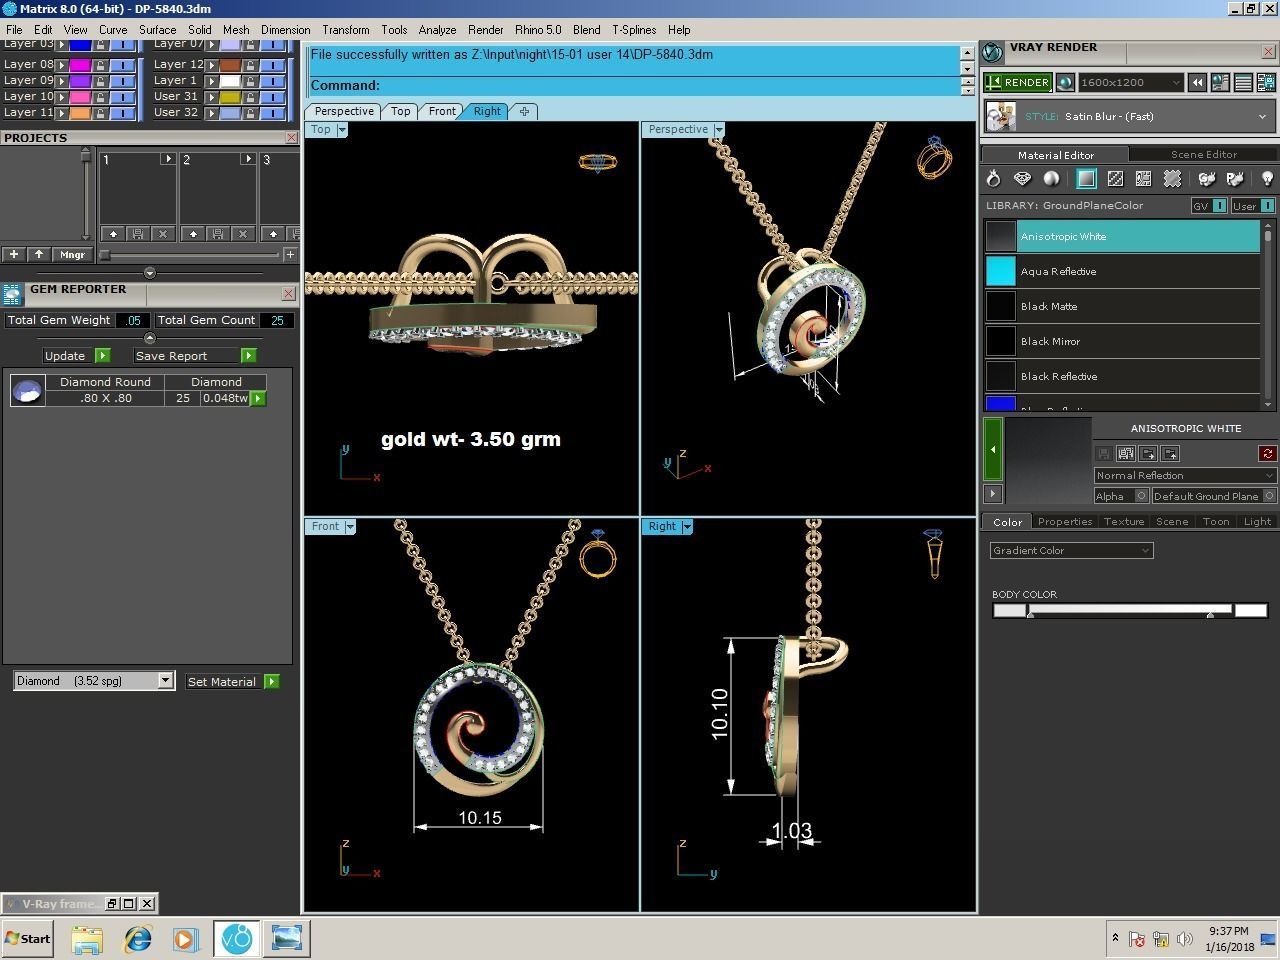Click the P paint bucket icon

pyautogui.click(x=1235, y=179)
